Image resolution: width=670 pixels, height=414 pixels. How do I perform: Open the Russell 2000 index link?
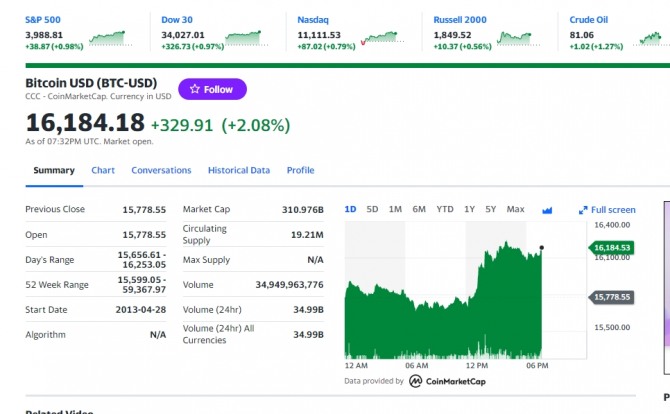click(x=460, y=20)
